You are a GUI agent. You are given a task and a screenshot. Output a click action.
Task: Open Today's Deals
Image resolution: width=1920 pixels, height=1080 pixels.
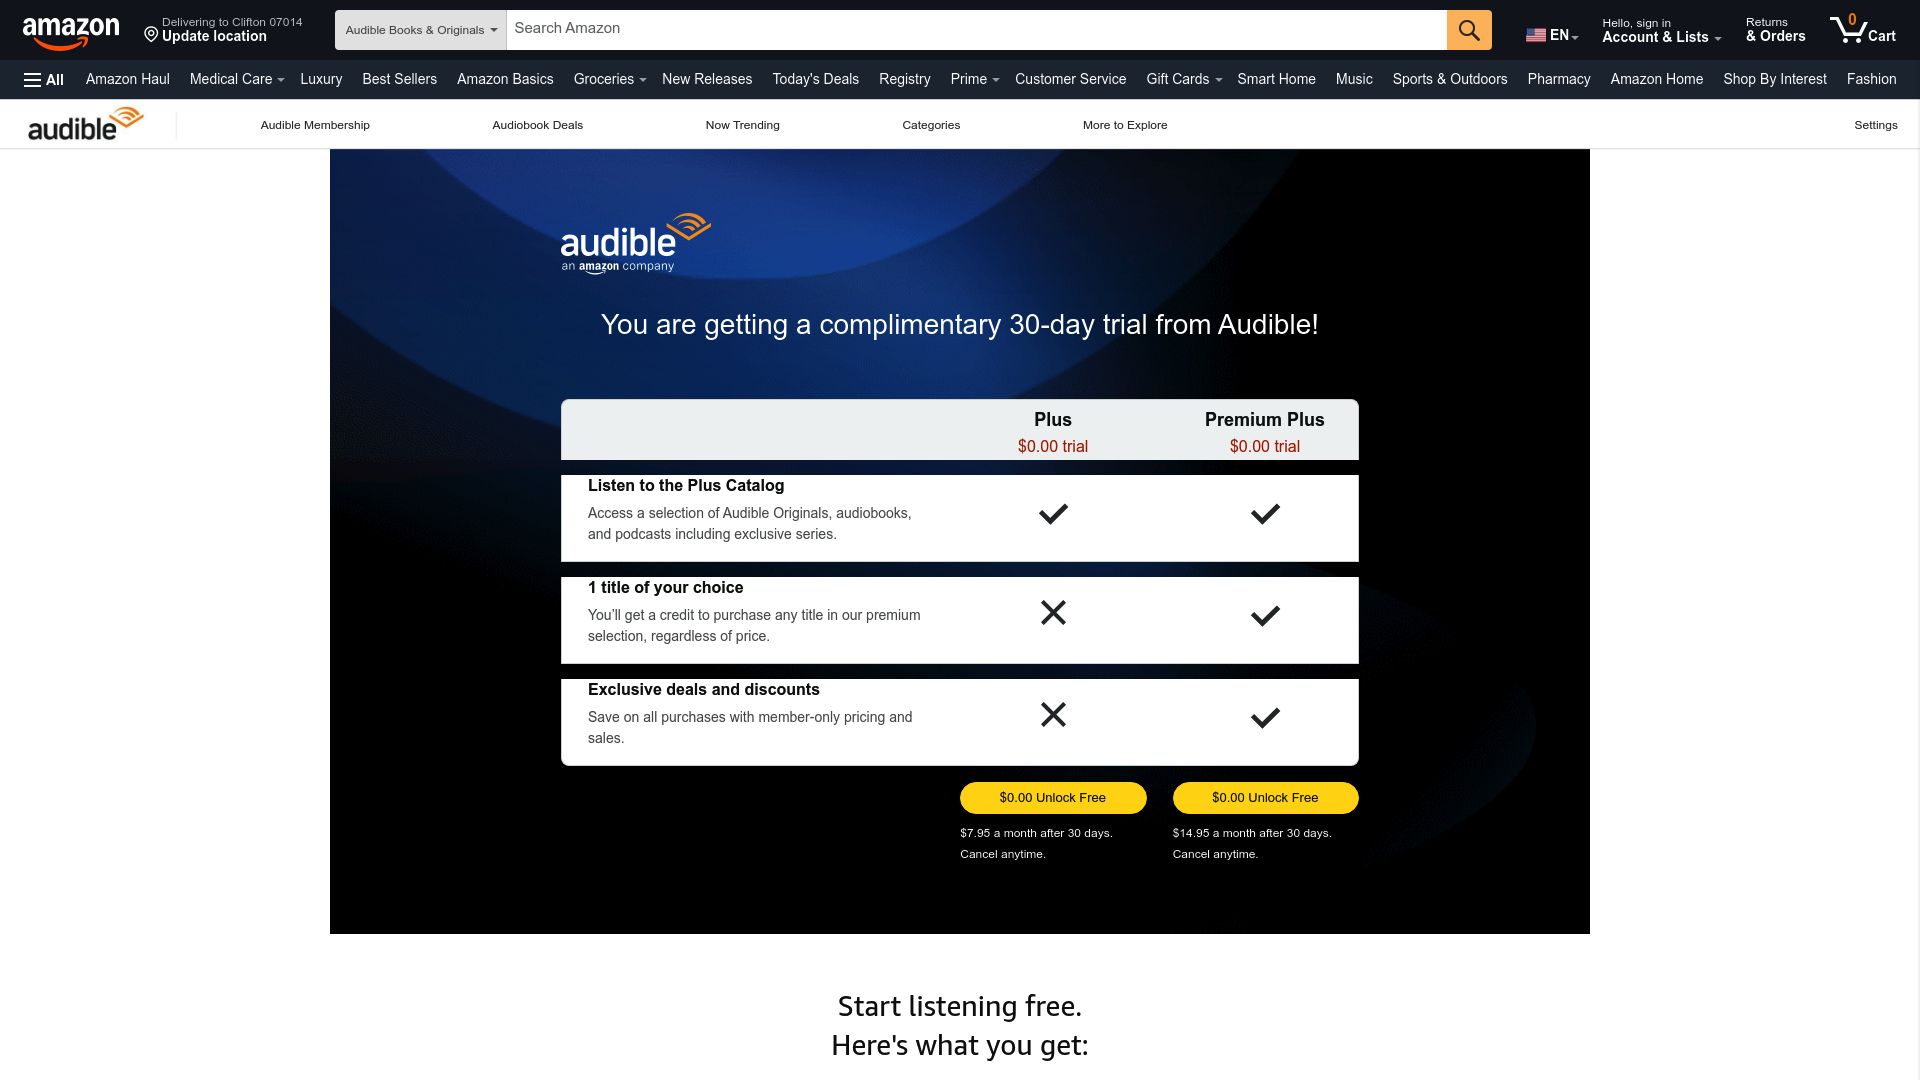815,79
